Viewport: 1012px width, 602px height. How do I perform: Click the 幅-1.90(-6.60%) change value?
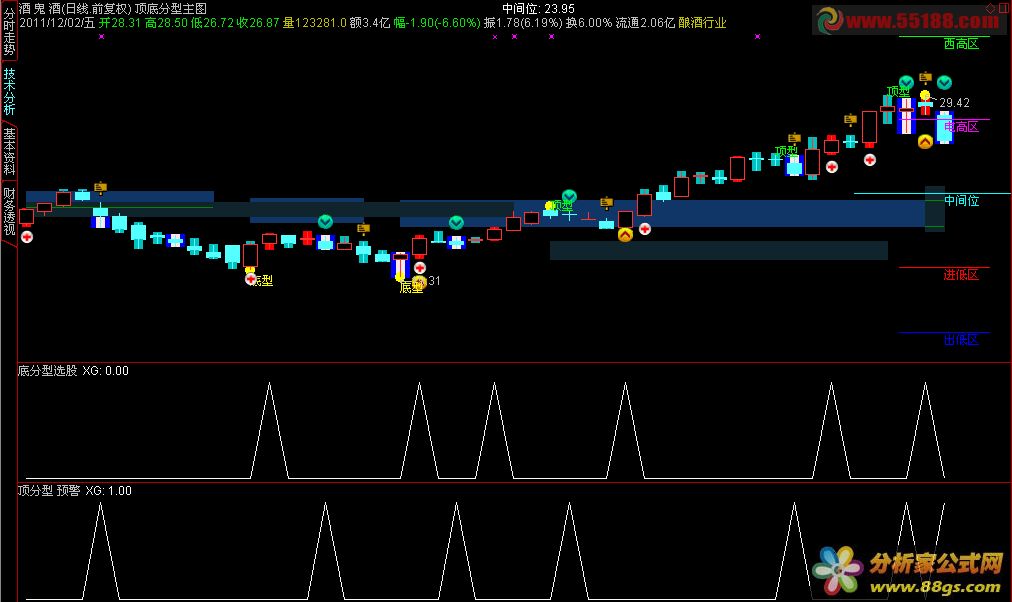[x=437, y=23]
